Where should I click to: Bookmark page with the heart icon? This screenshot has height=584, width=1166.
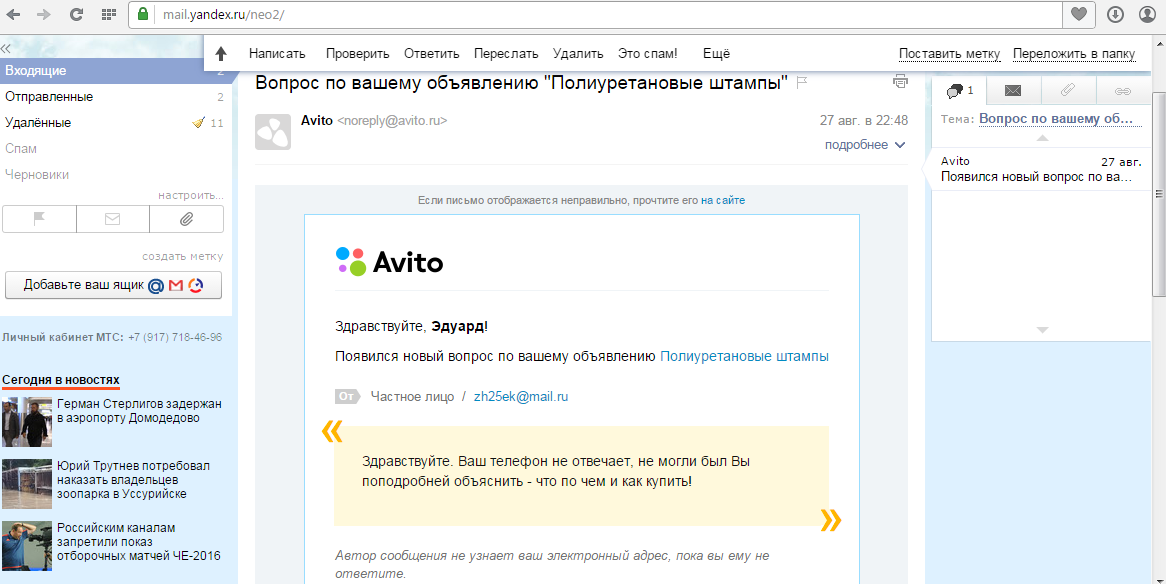[1078, 14]
